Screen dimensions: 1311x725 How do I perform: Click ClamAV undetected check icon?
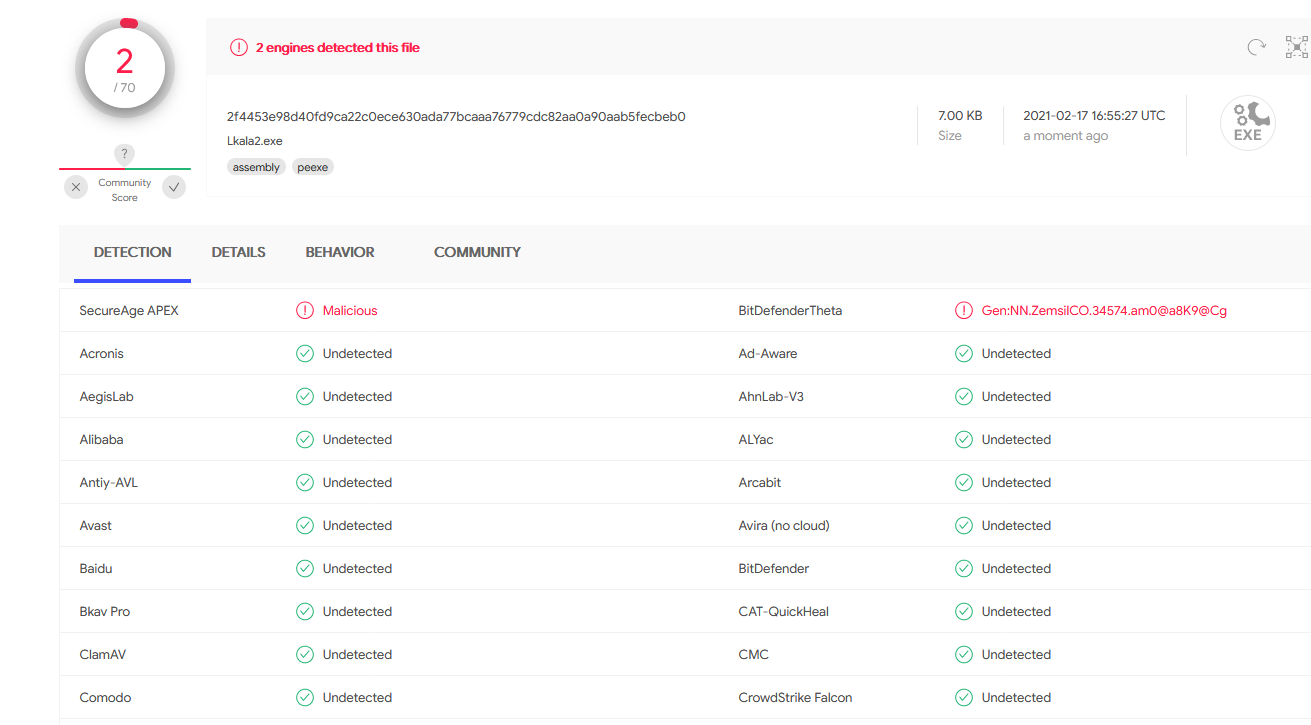[305, 655]
